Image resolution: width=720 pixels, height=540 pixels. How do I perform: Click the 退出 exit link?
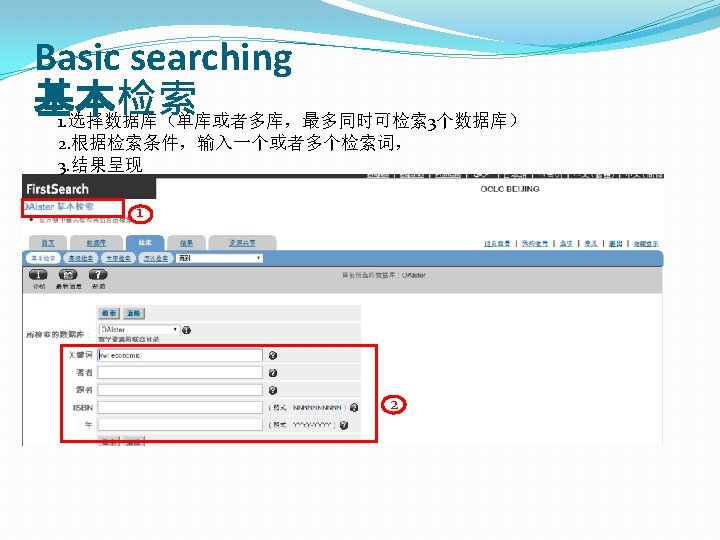coord(615,243)
